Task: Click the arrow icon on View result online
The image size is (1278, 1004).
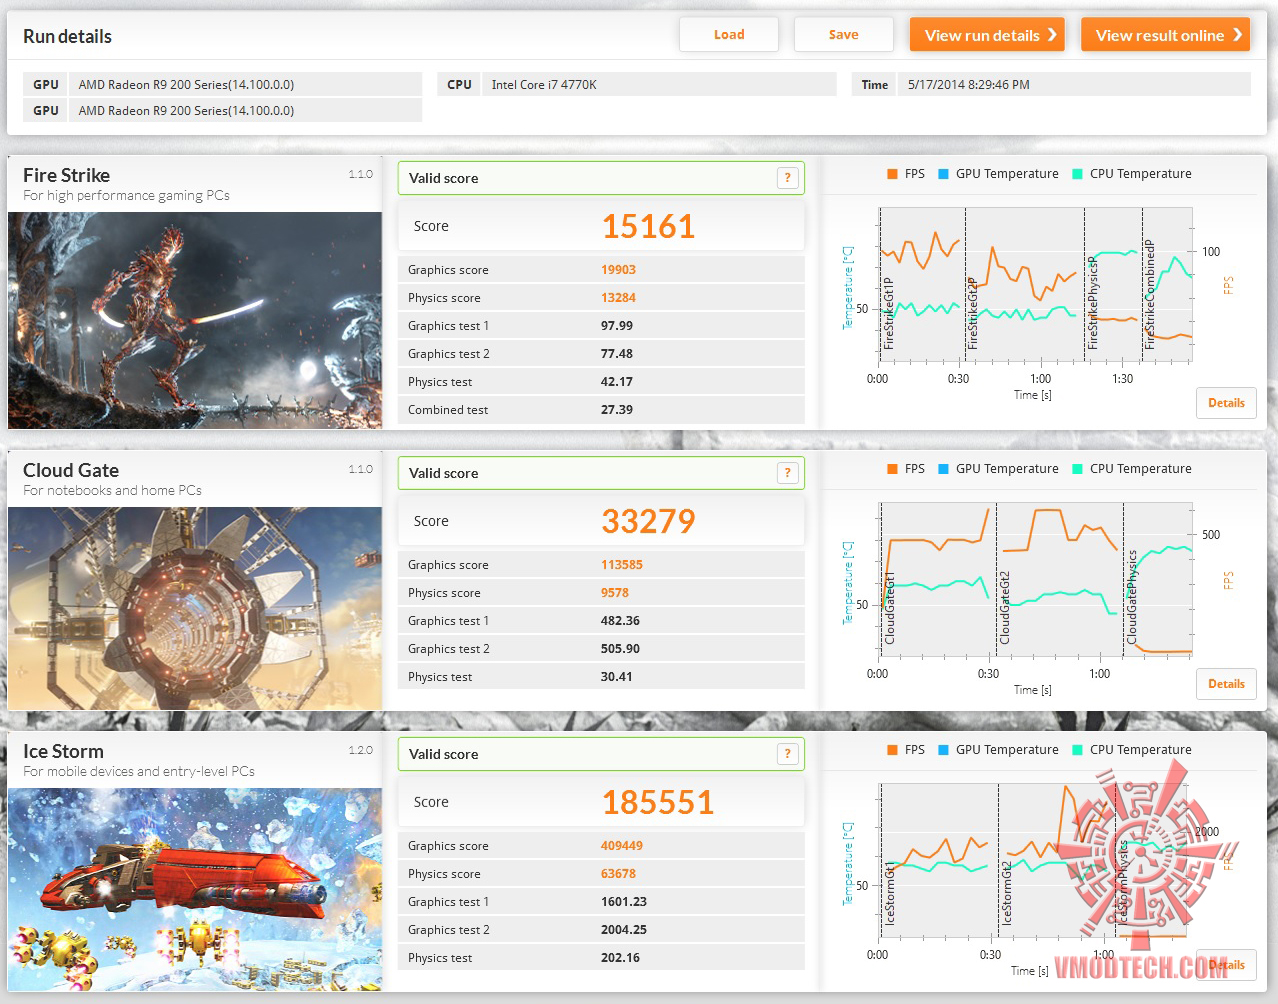Action: click(1237, 35)
